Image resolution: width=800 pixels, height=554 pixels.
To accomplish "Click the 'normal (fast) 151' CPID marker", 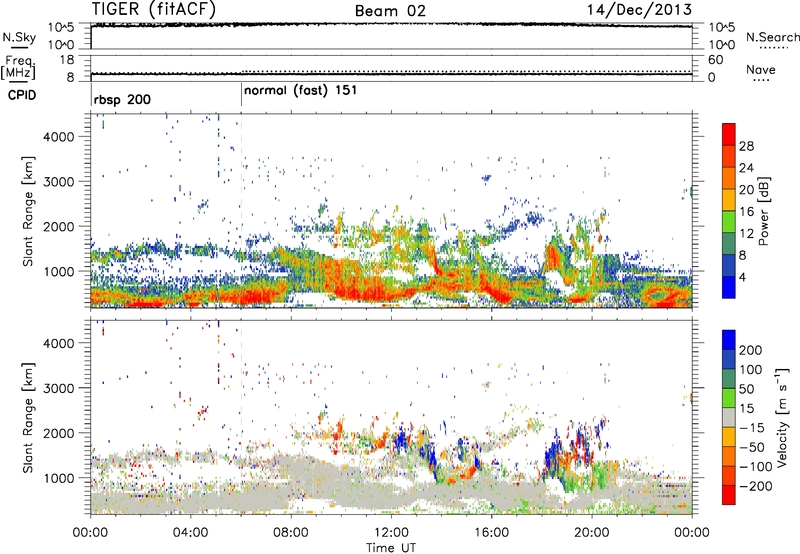I will pyautogui.click(x=301, y=91).
